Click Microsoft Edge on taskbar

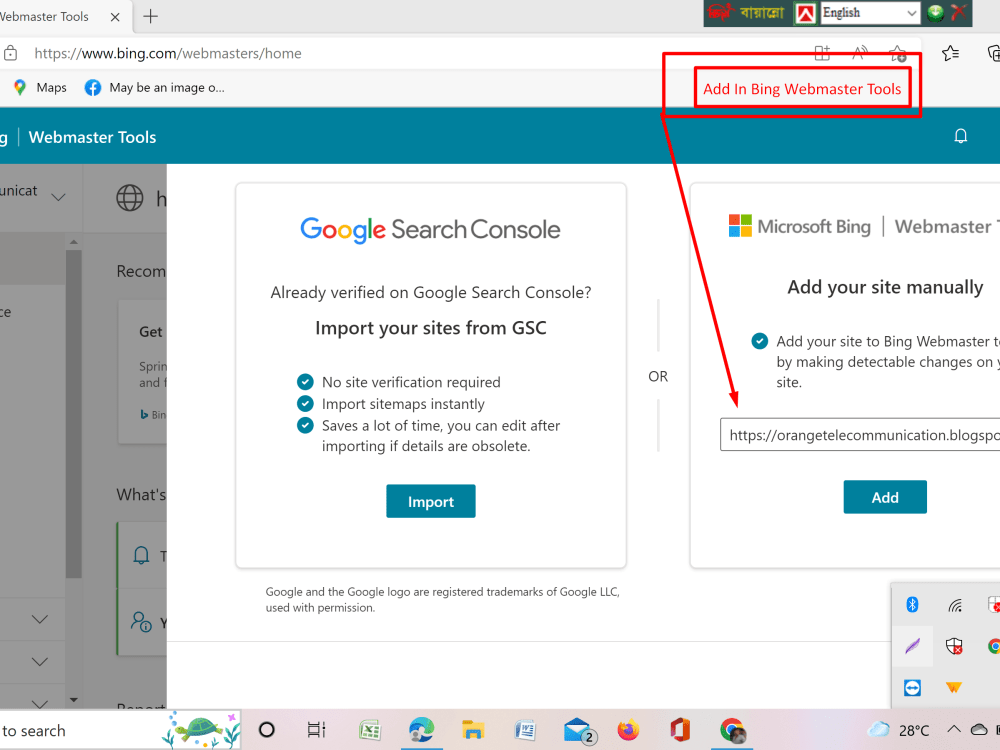tap(422, 730)
